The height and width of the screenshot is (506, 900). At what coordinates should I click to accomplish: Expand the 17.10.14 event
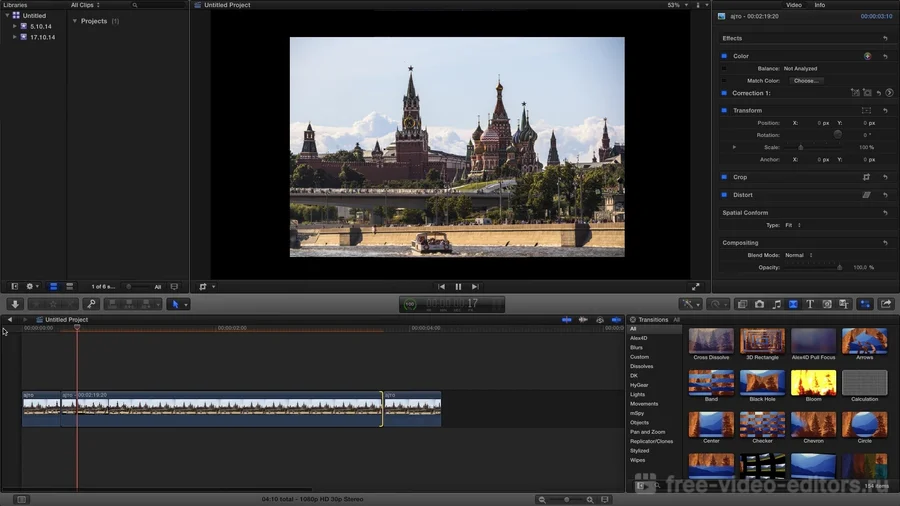(x=15, y=37)
